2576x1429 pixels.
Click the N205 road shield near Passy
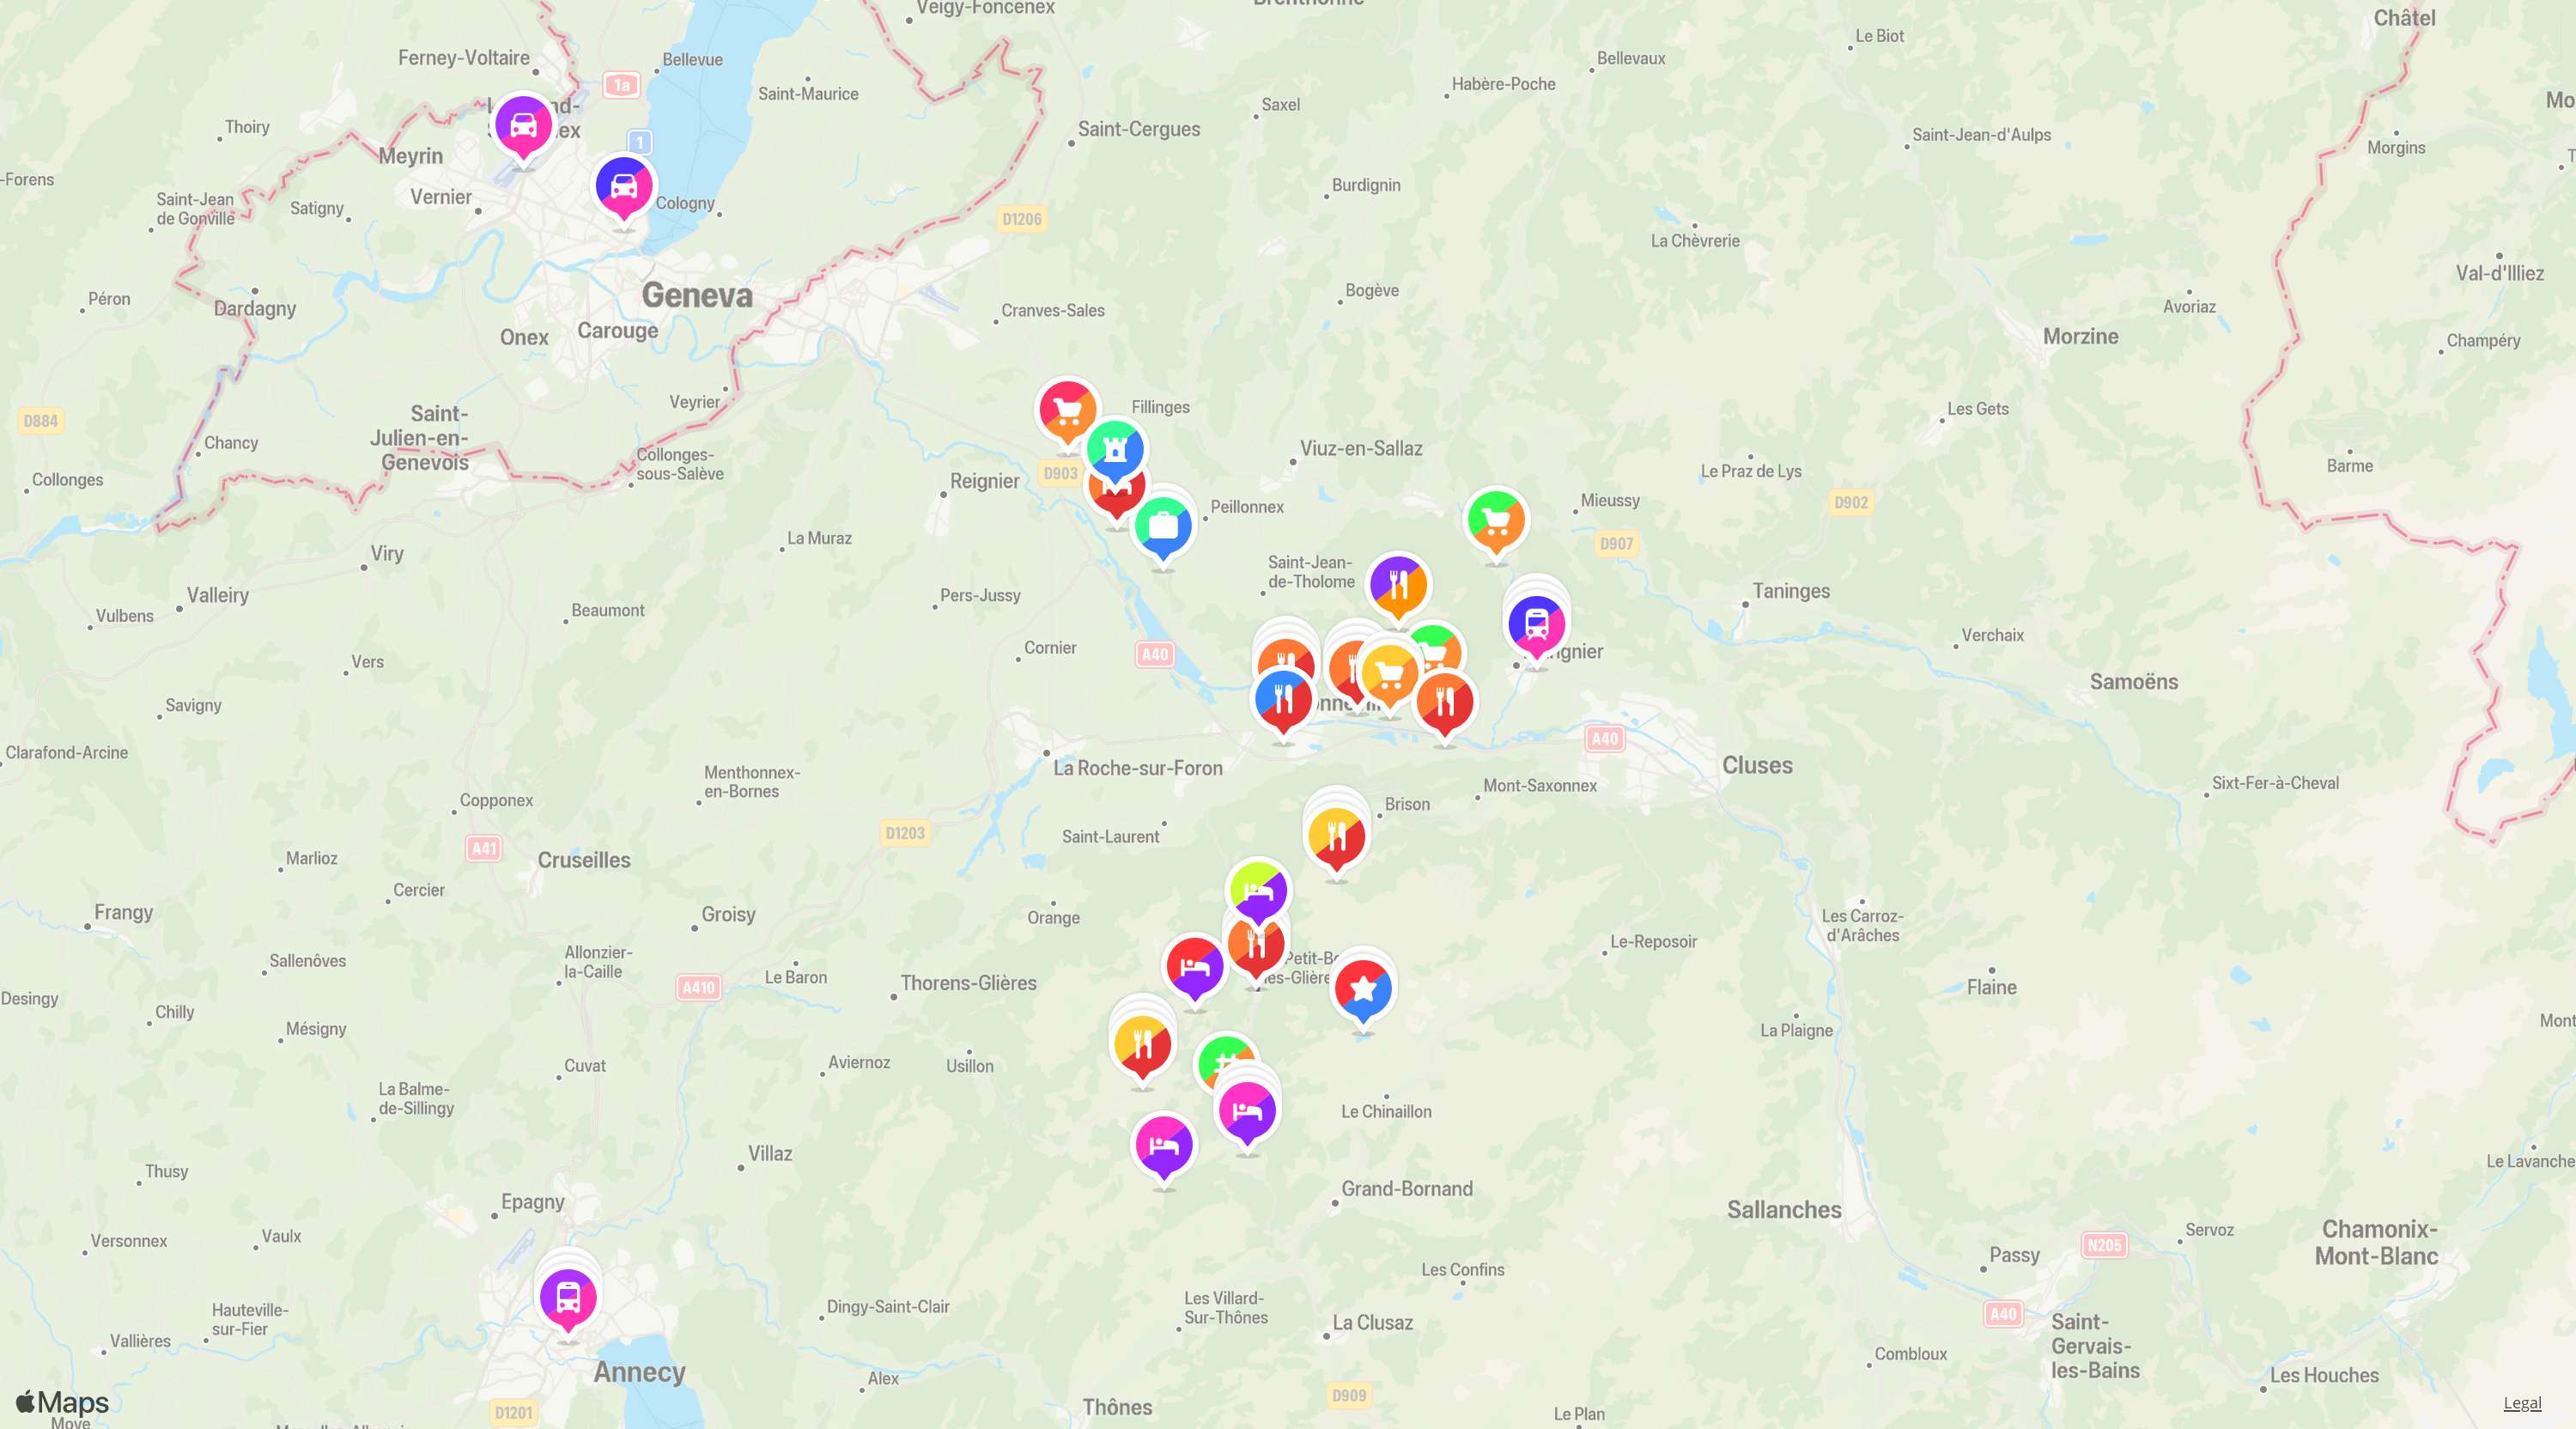pos(2104,1245)
